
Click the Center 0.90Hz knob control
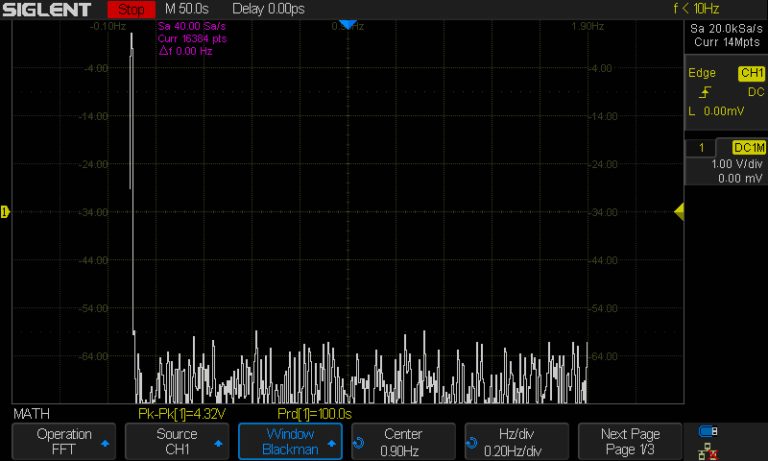click(403, 441)
